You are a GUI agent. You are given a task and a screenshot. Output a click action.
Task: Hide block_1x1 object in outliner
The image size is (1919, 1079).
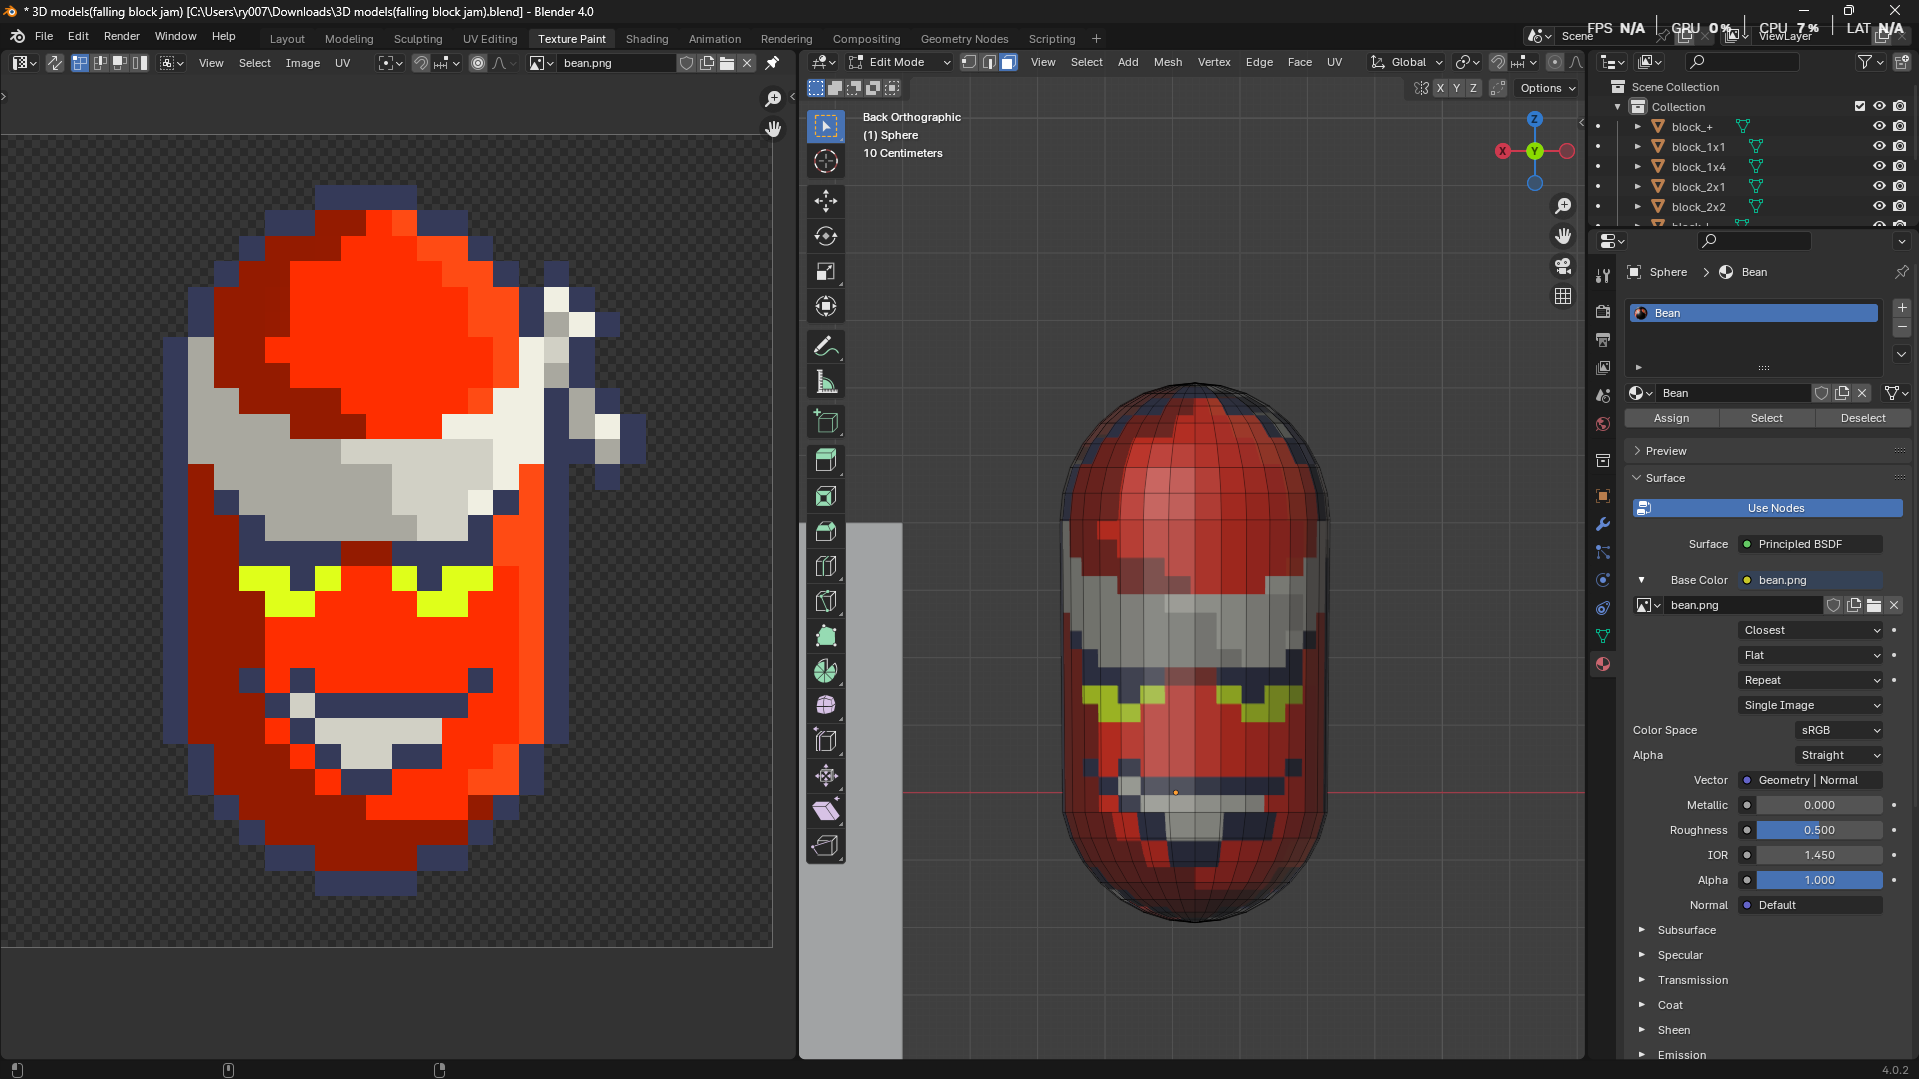point(1879,147)
